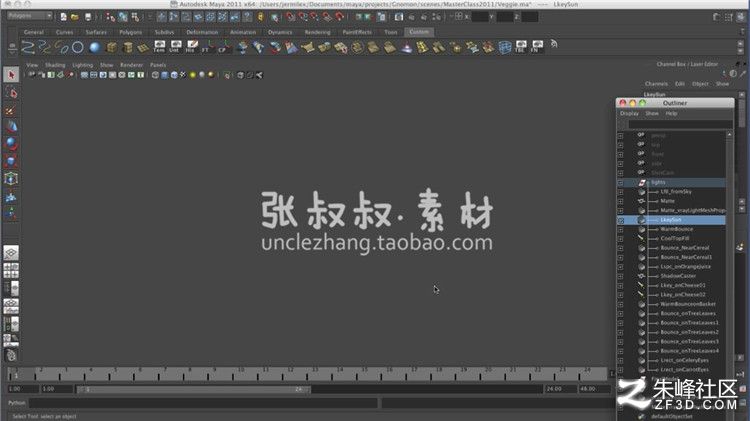This screenshot has width=750, height=421.
Task: Toggle wireframe display panel icon
Action: pyautogui.click(x=155, y=75)
